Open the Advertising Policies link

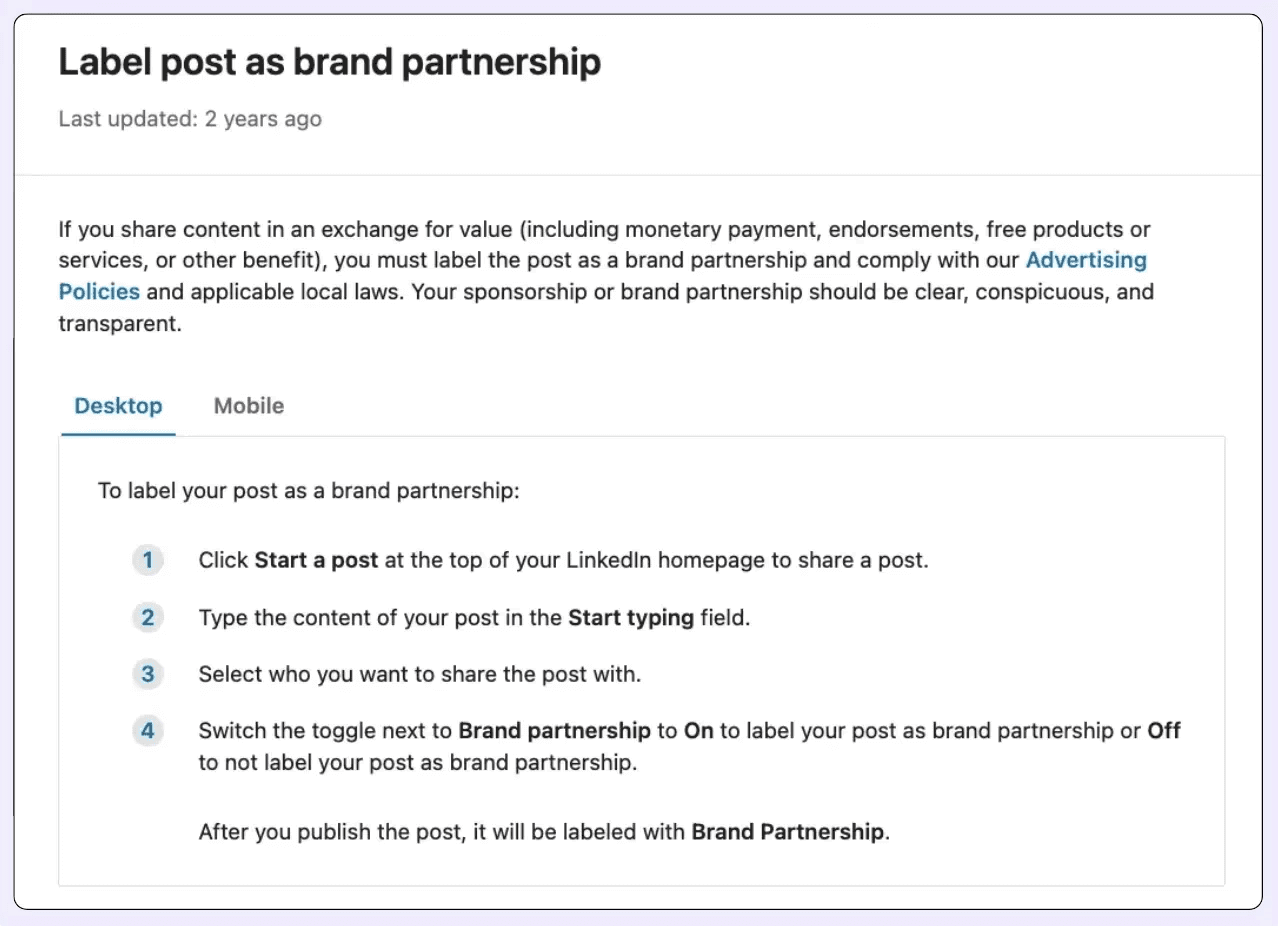[1086, 260]
